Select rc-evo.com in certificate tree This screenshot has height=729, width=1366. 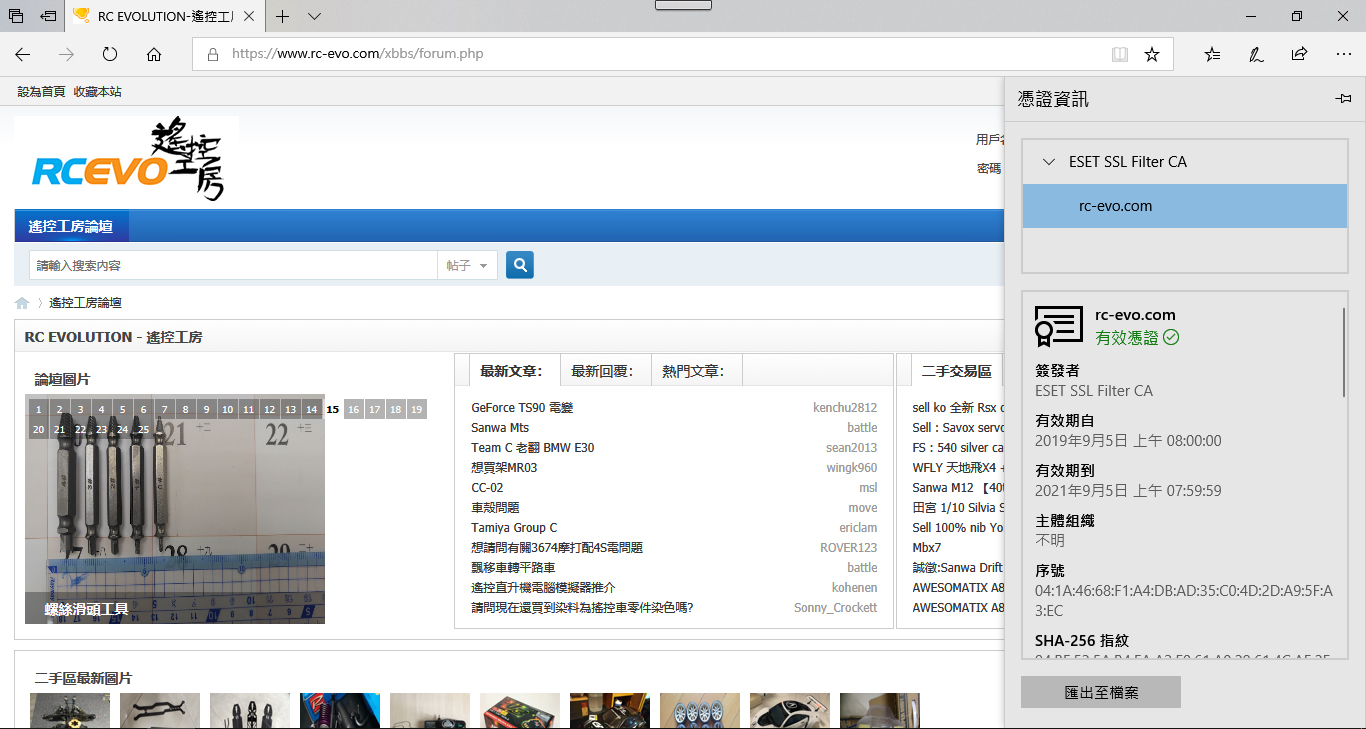[1185, 206]
